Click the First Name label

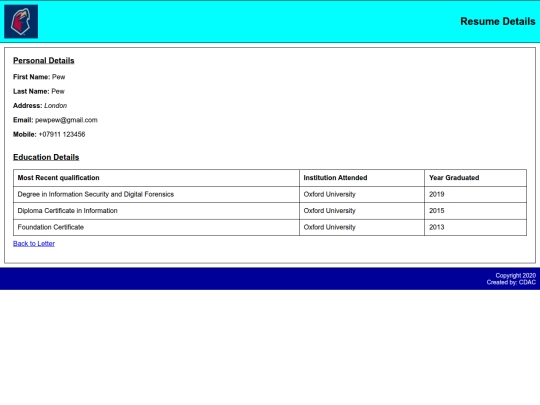(31, 77)
